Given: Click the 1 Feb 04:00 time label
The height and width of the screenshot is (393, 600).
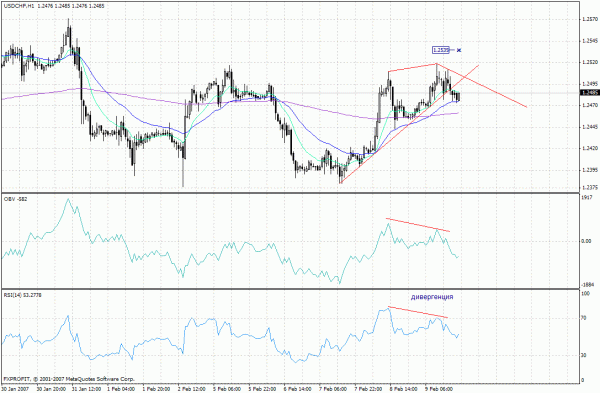Looking at the screenshot, I should coord(121,389).
